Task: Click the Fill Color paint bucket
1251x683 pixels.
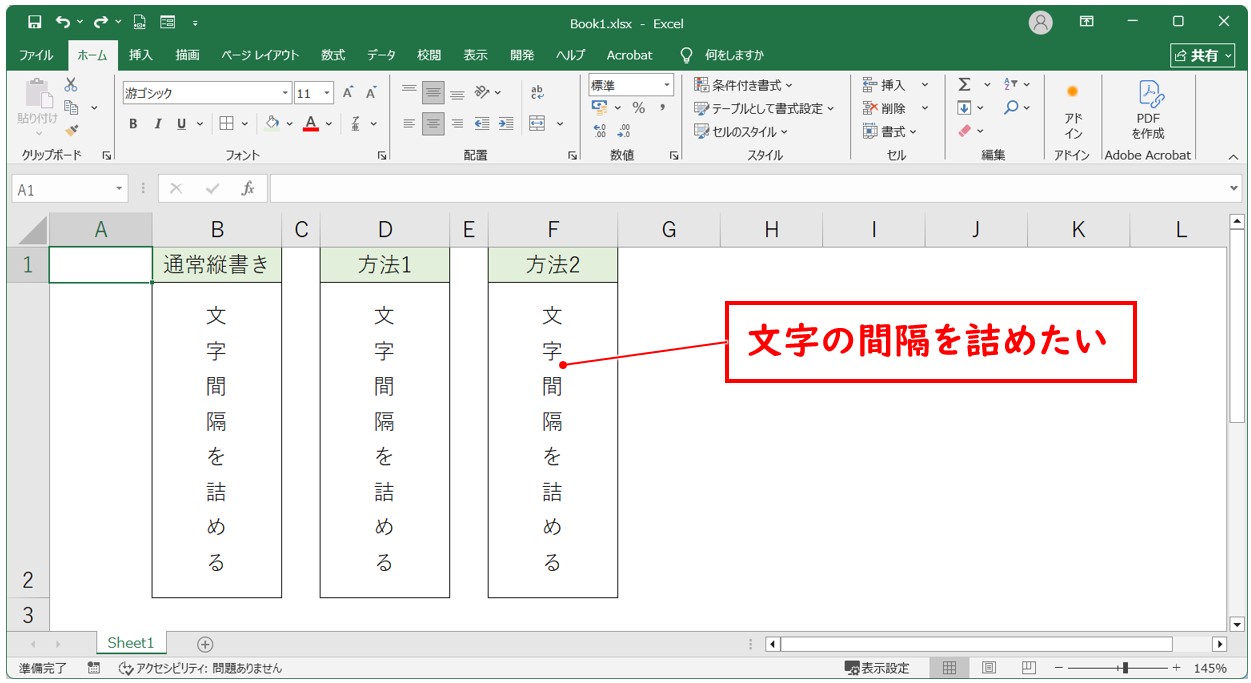Action: tap(272, 124)
